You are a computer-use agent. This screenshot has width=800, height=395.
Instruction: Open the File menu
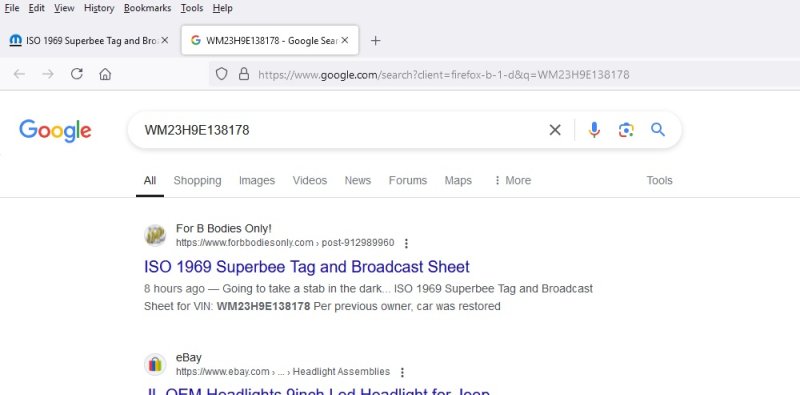12,8
